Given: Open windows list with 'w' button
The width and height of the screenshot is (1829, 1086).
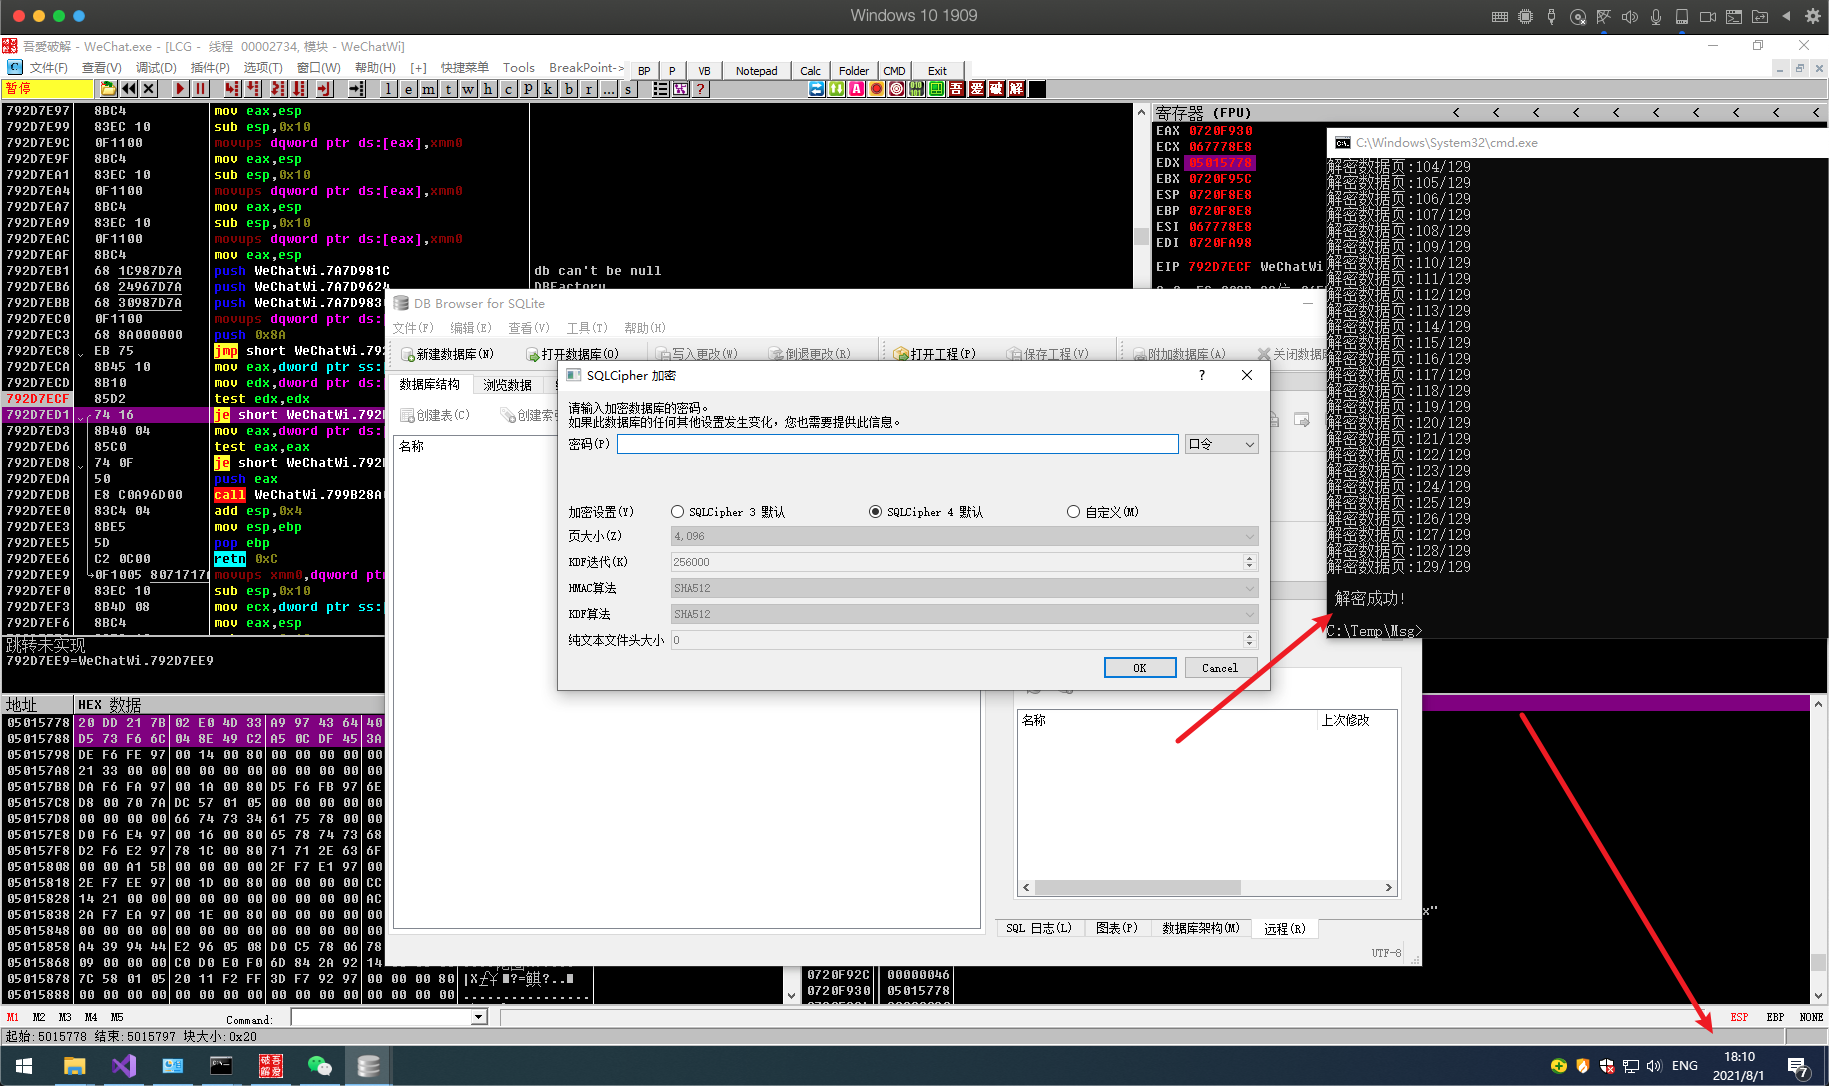Looking at the screenshot, I should coord(469,89).
